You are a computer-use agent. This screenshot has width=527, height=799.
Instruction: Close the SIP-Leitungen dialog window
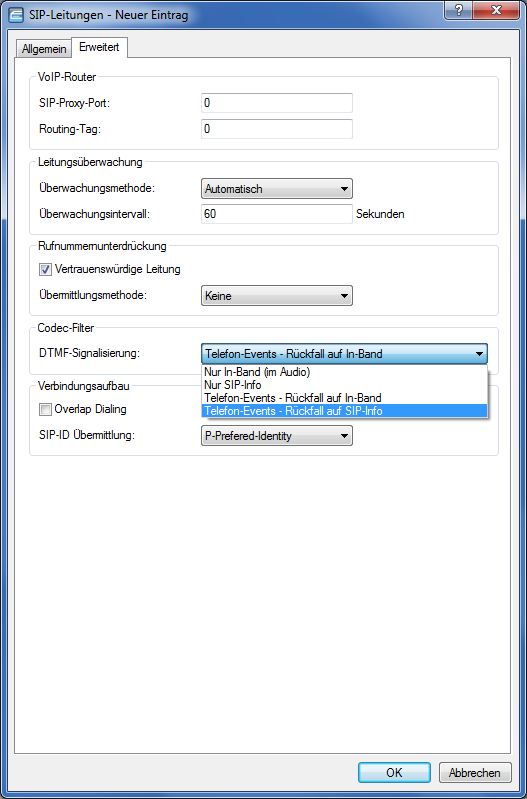coord(494,11)
